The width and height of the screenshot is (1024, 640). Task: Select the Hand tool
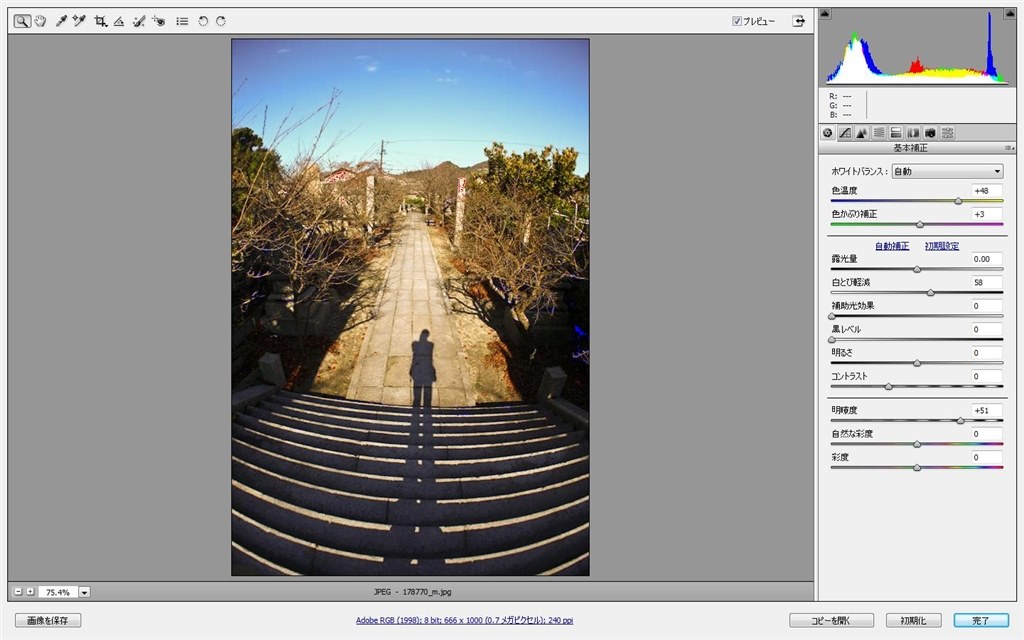(40, 21)
